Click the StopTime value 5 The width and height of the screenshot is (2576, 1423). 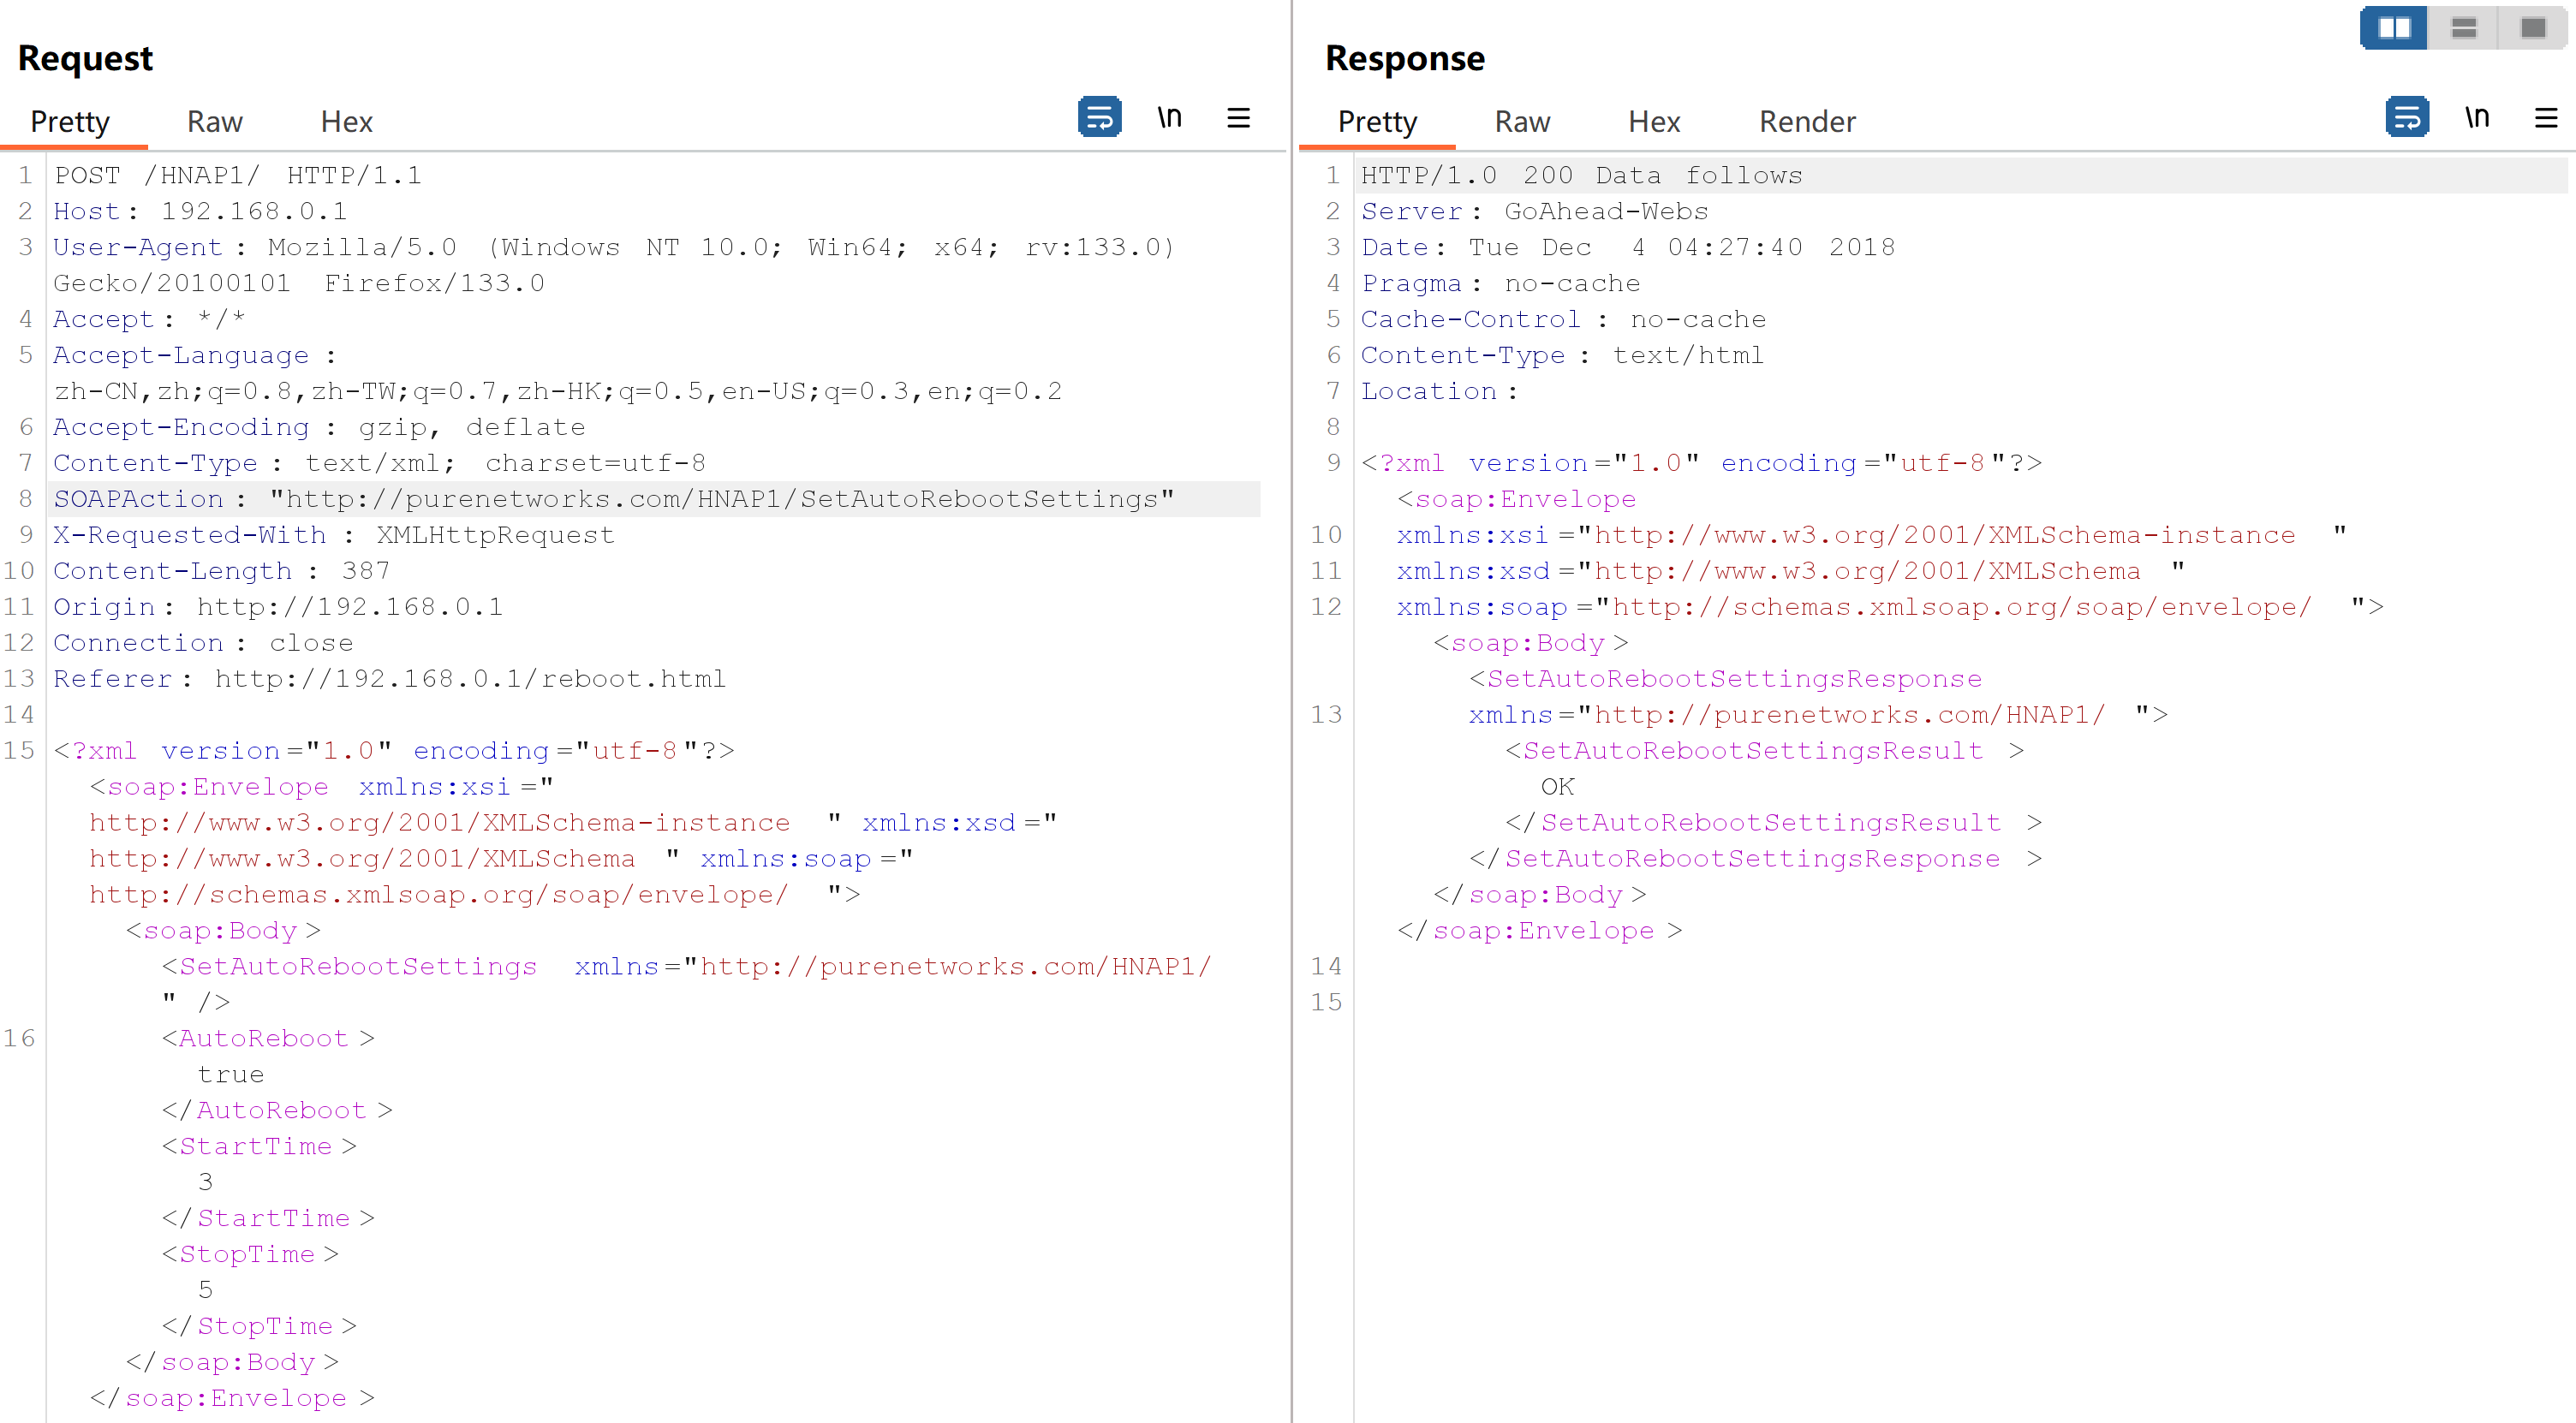click(206, 1291)
